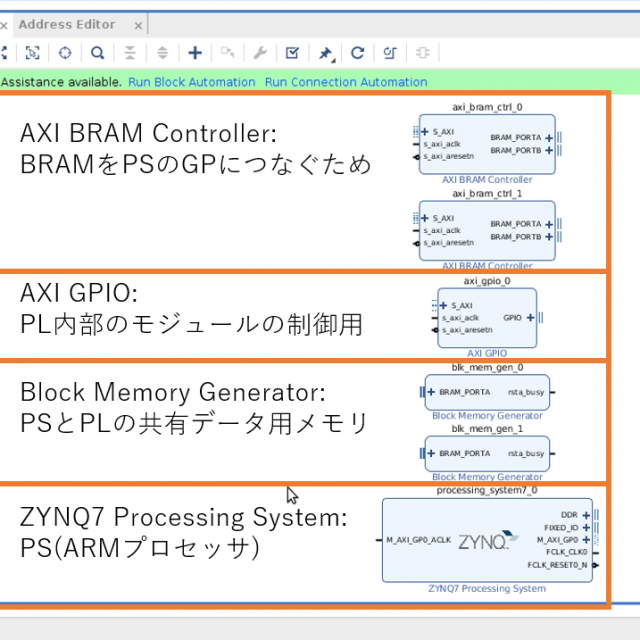
Task: Click the Validate Design checkmark icon
Action: (x=292, y=53)
